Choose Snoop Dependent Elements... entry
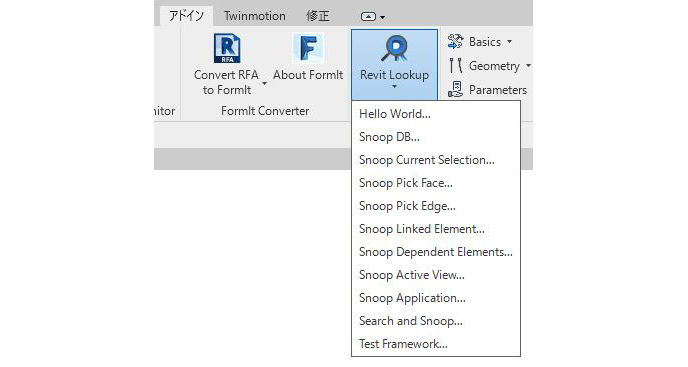688x367 pixels. (x=436, y=252)
